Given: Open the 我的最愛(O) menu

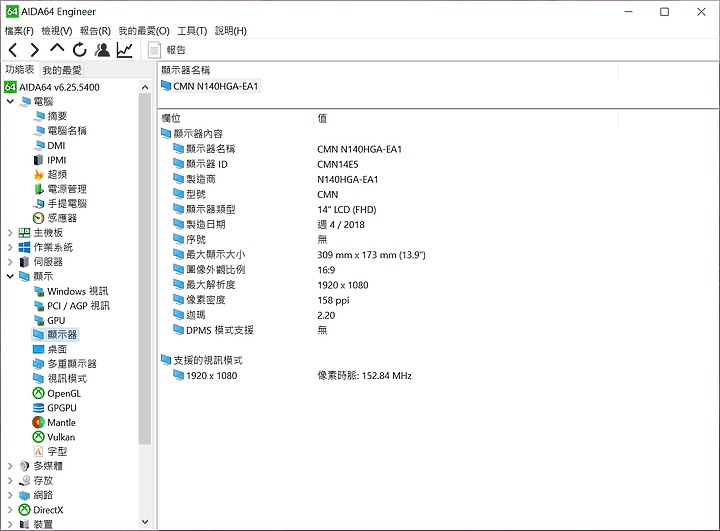Looking at the screenshot, I should pos(144,31).
